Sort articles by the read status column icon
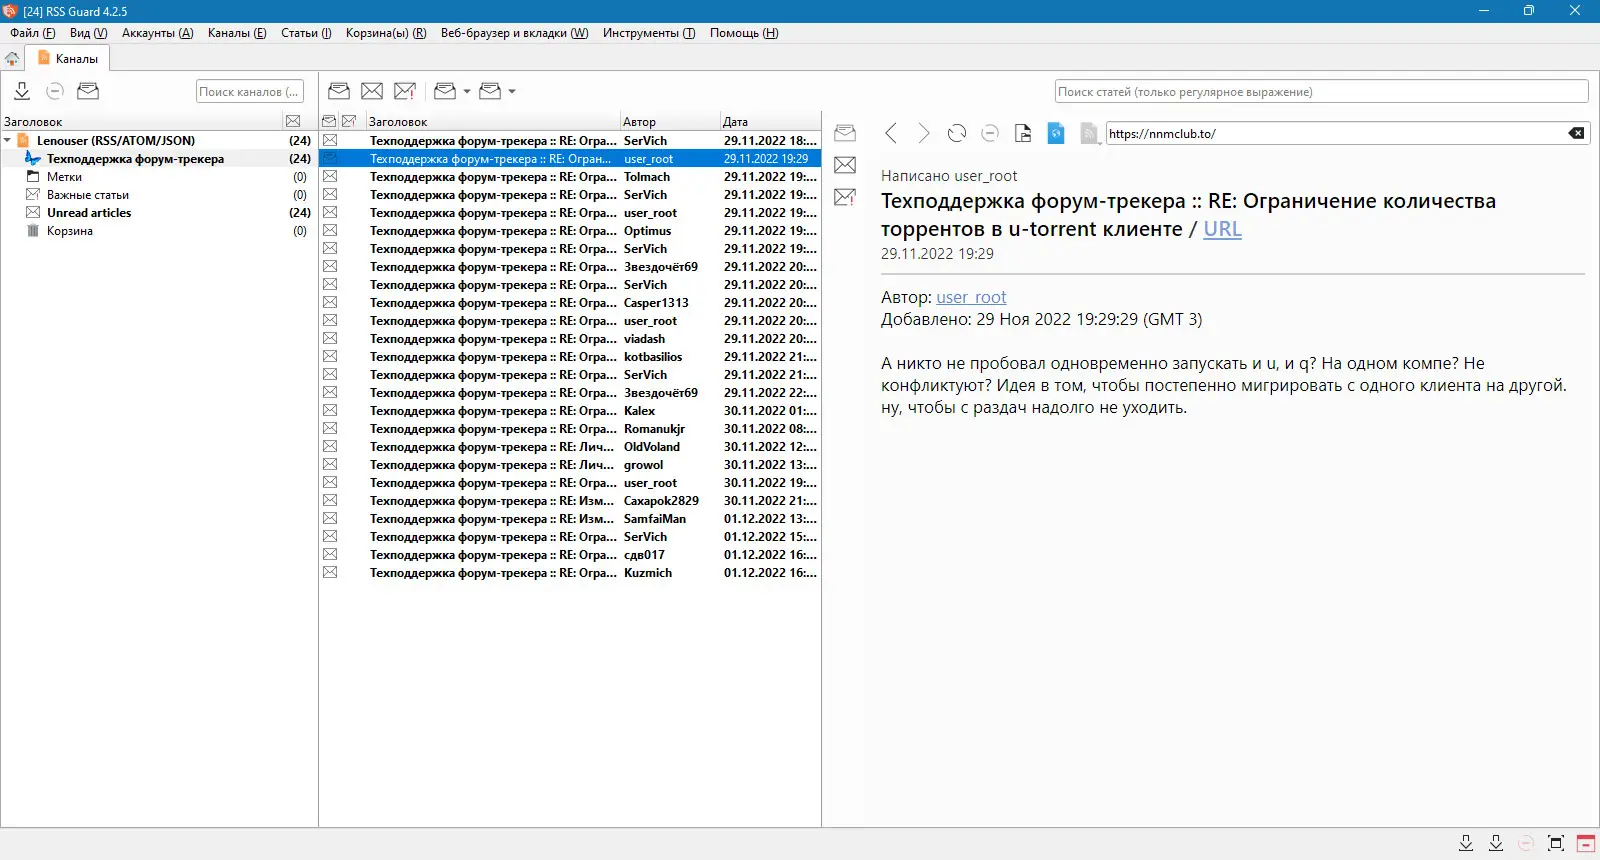Image resolution: width=1600 pixels, height=860 pixels. coord(329,121)
